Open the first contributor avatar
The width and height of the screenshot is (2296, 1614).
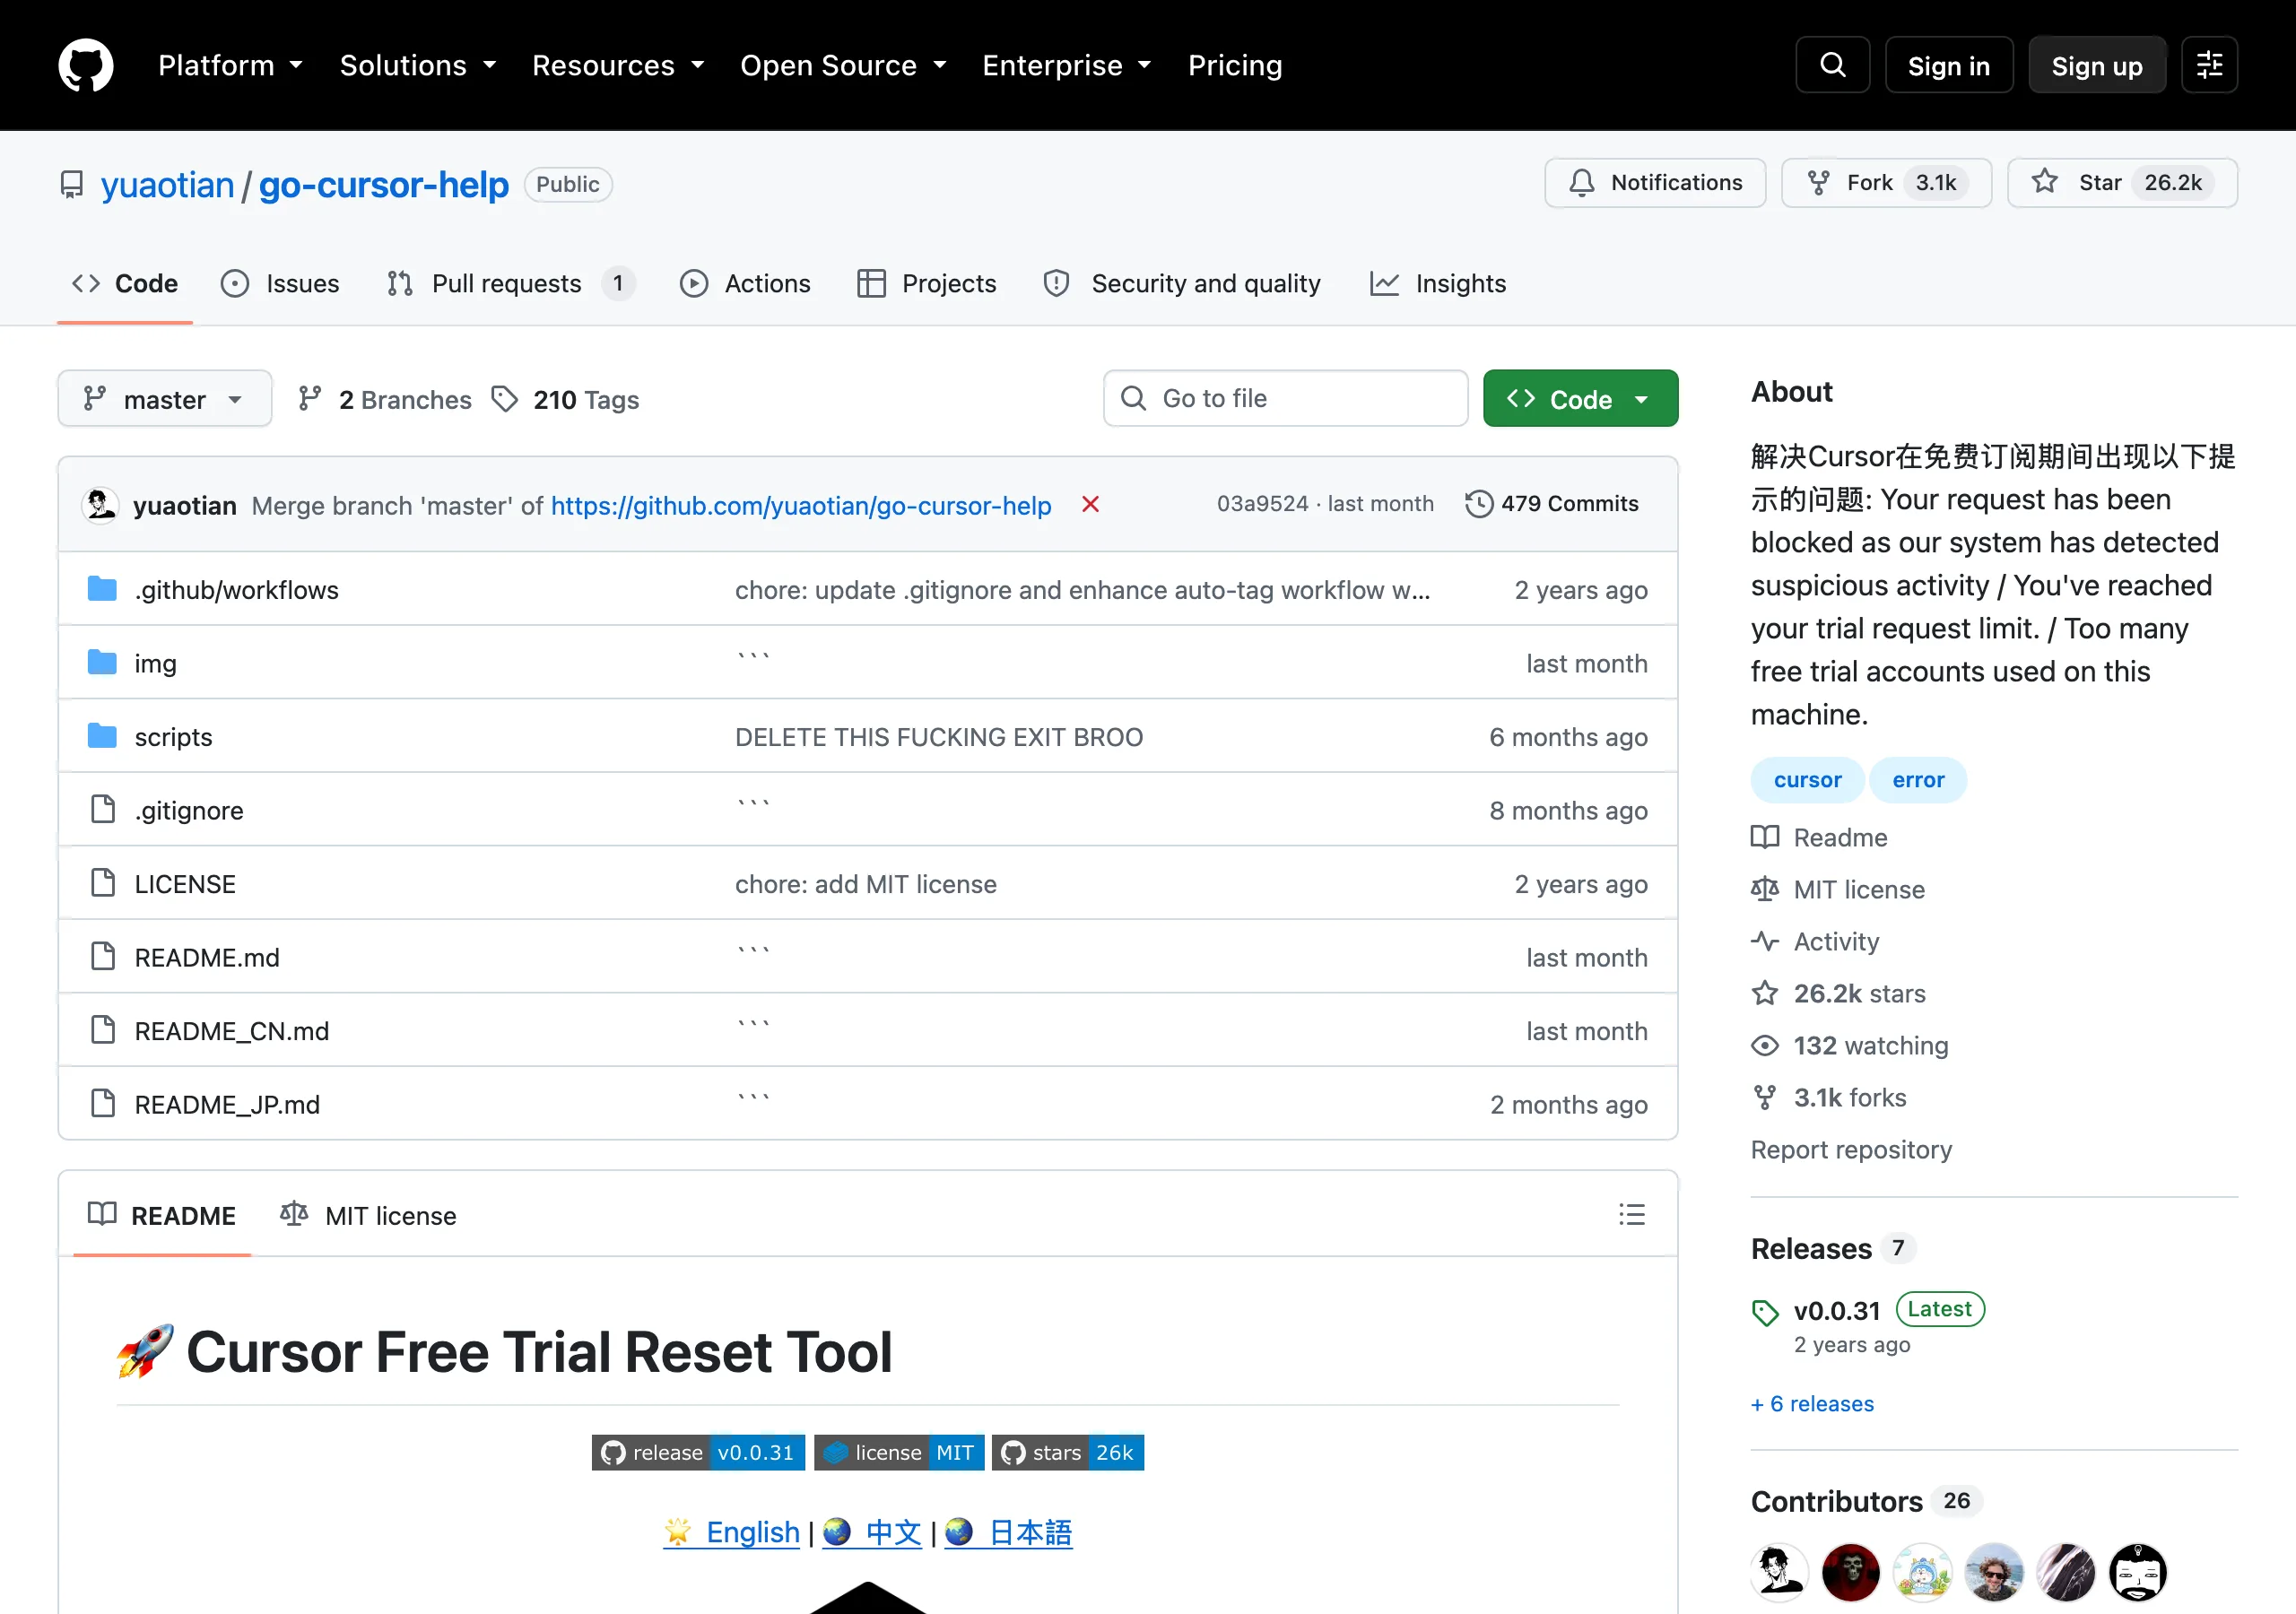[1779, 1572]
